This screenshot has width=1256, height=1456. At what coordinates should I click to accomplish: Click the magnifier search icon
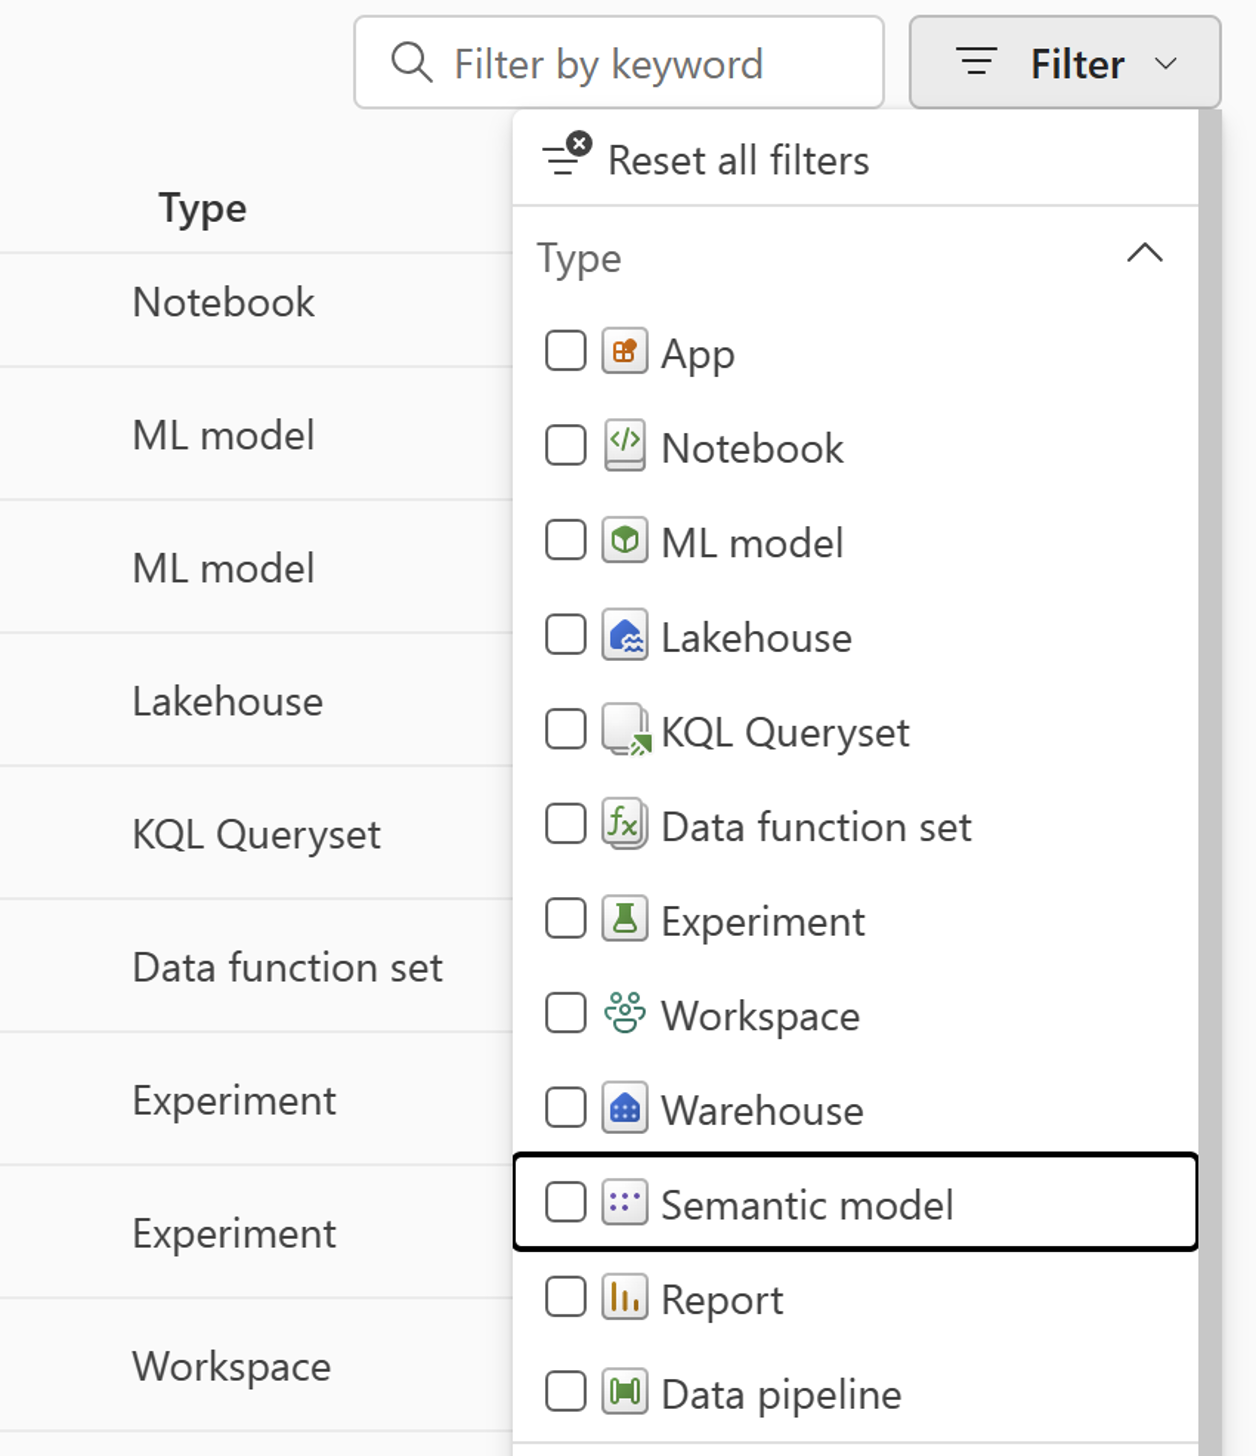click(x=412, y=62)
